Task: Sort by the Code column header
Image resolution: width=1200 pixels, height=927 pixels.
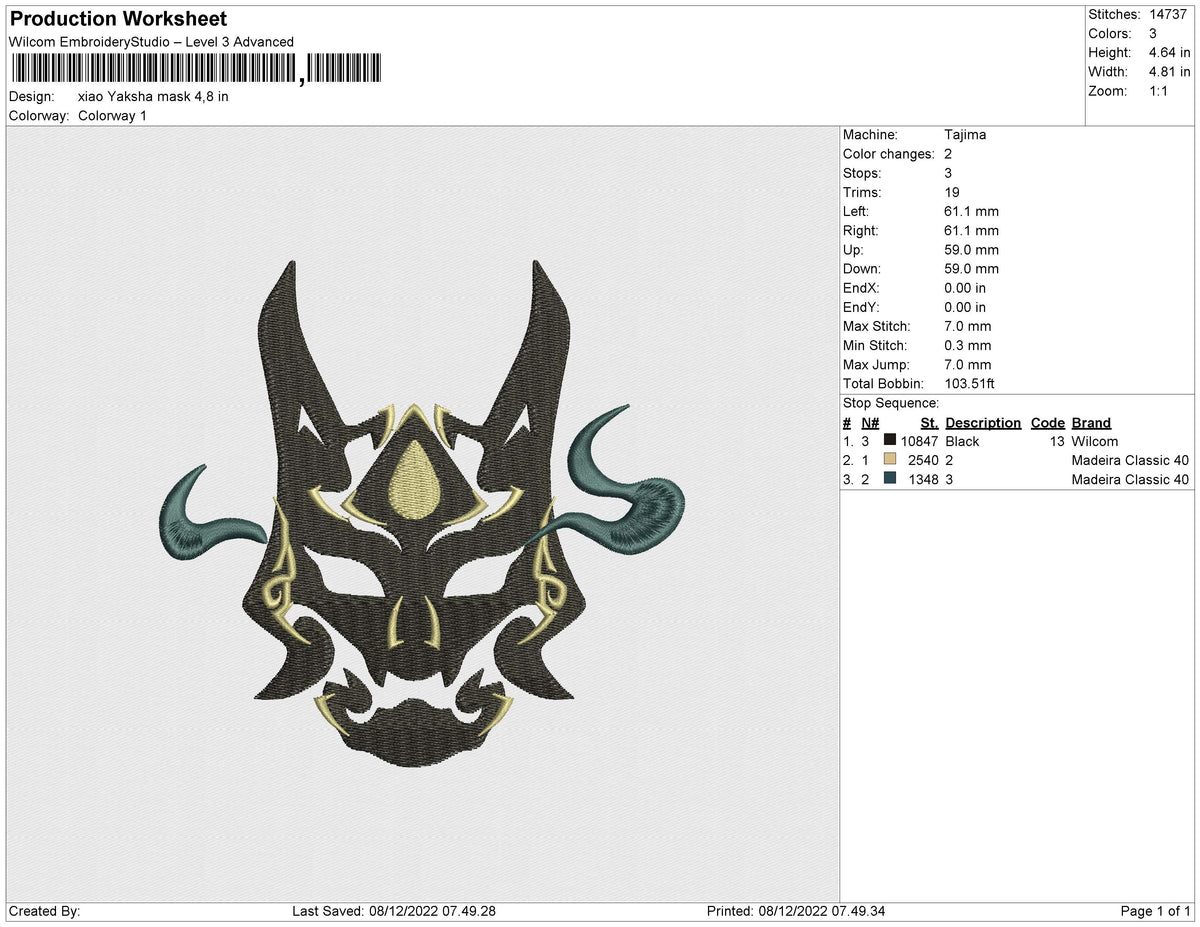Action: click(1047, 422)
